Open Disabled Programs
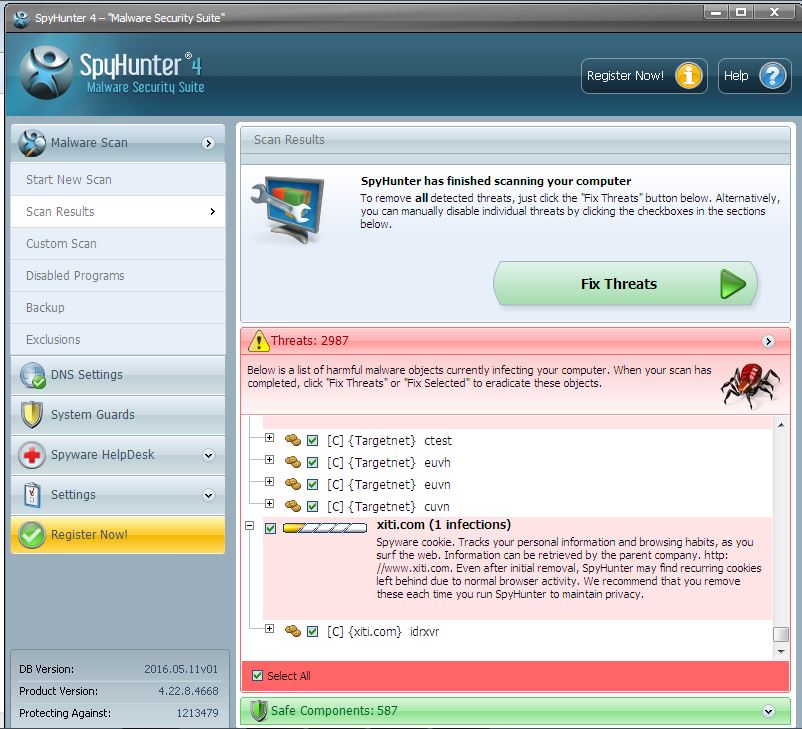 (118, 276)
